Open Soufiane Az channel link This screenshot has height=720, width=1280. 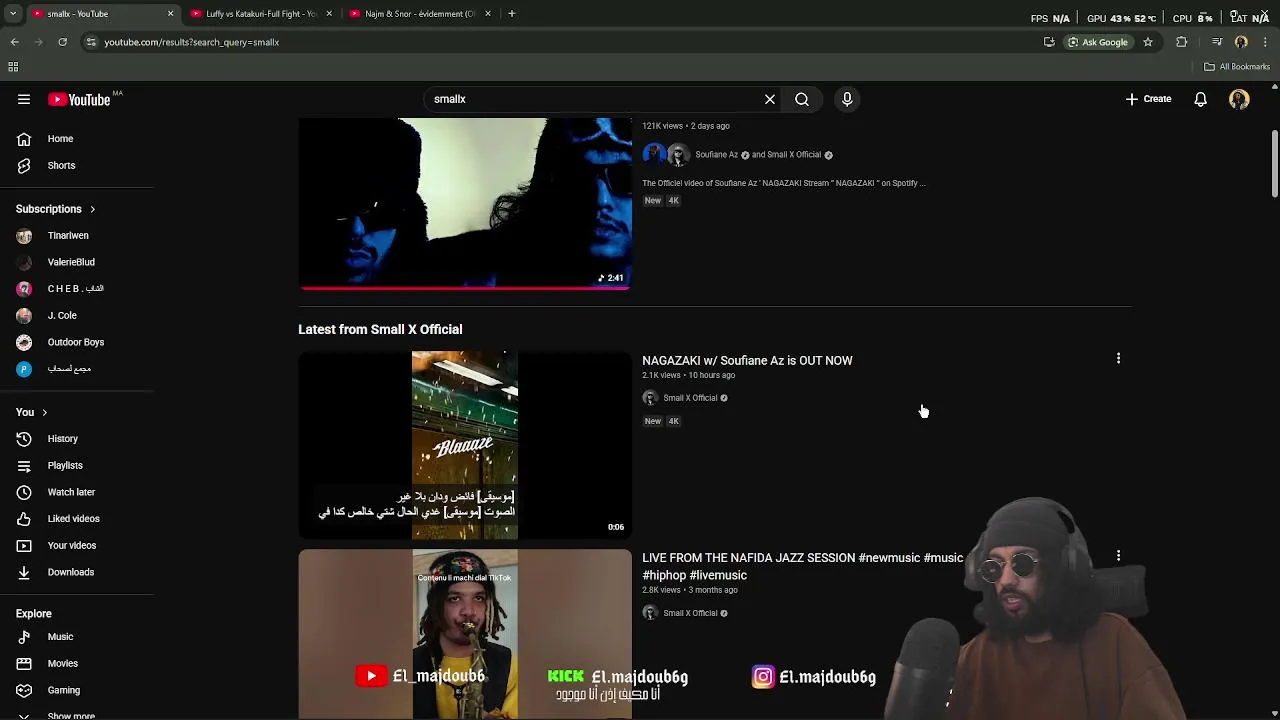tap(716, 155)
